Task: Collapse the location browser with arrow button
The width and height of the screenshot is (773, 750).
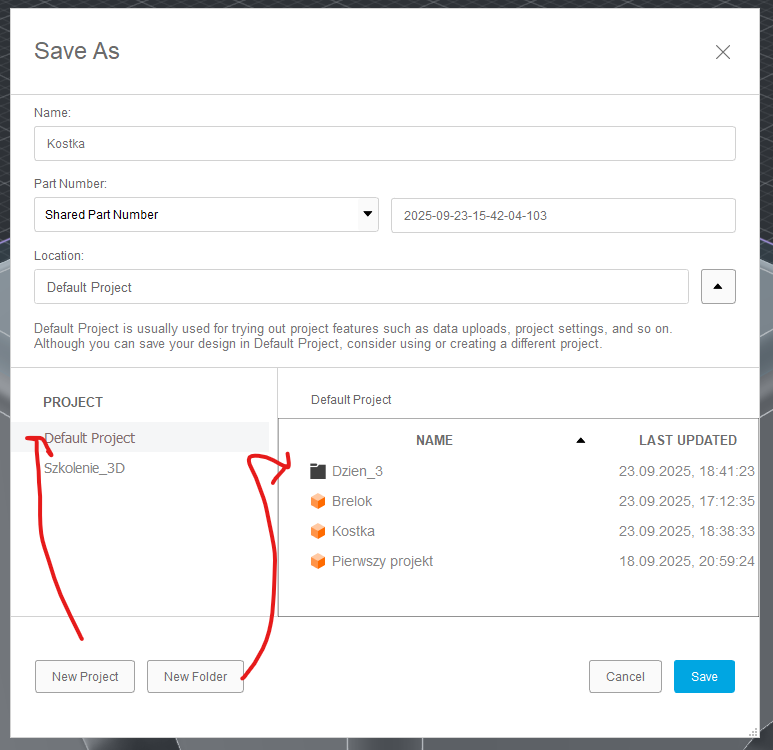Action: pos(718,287)
